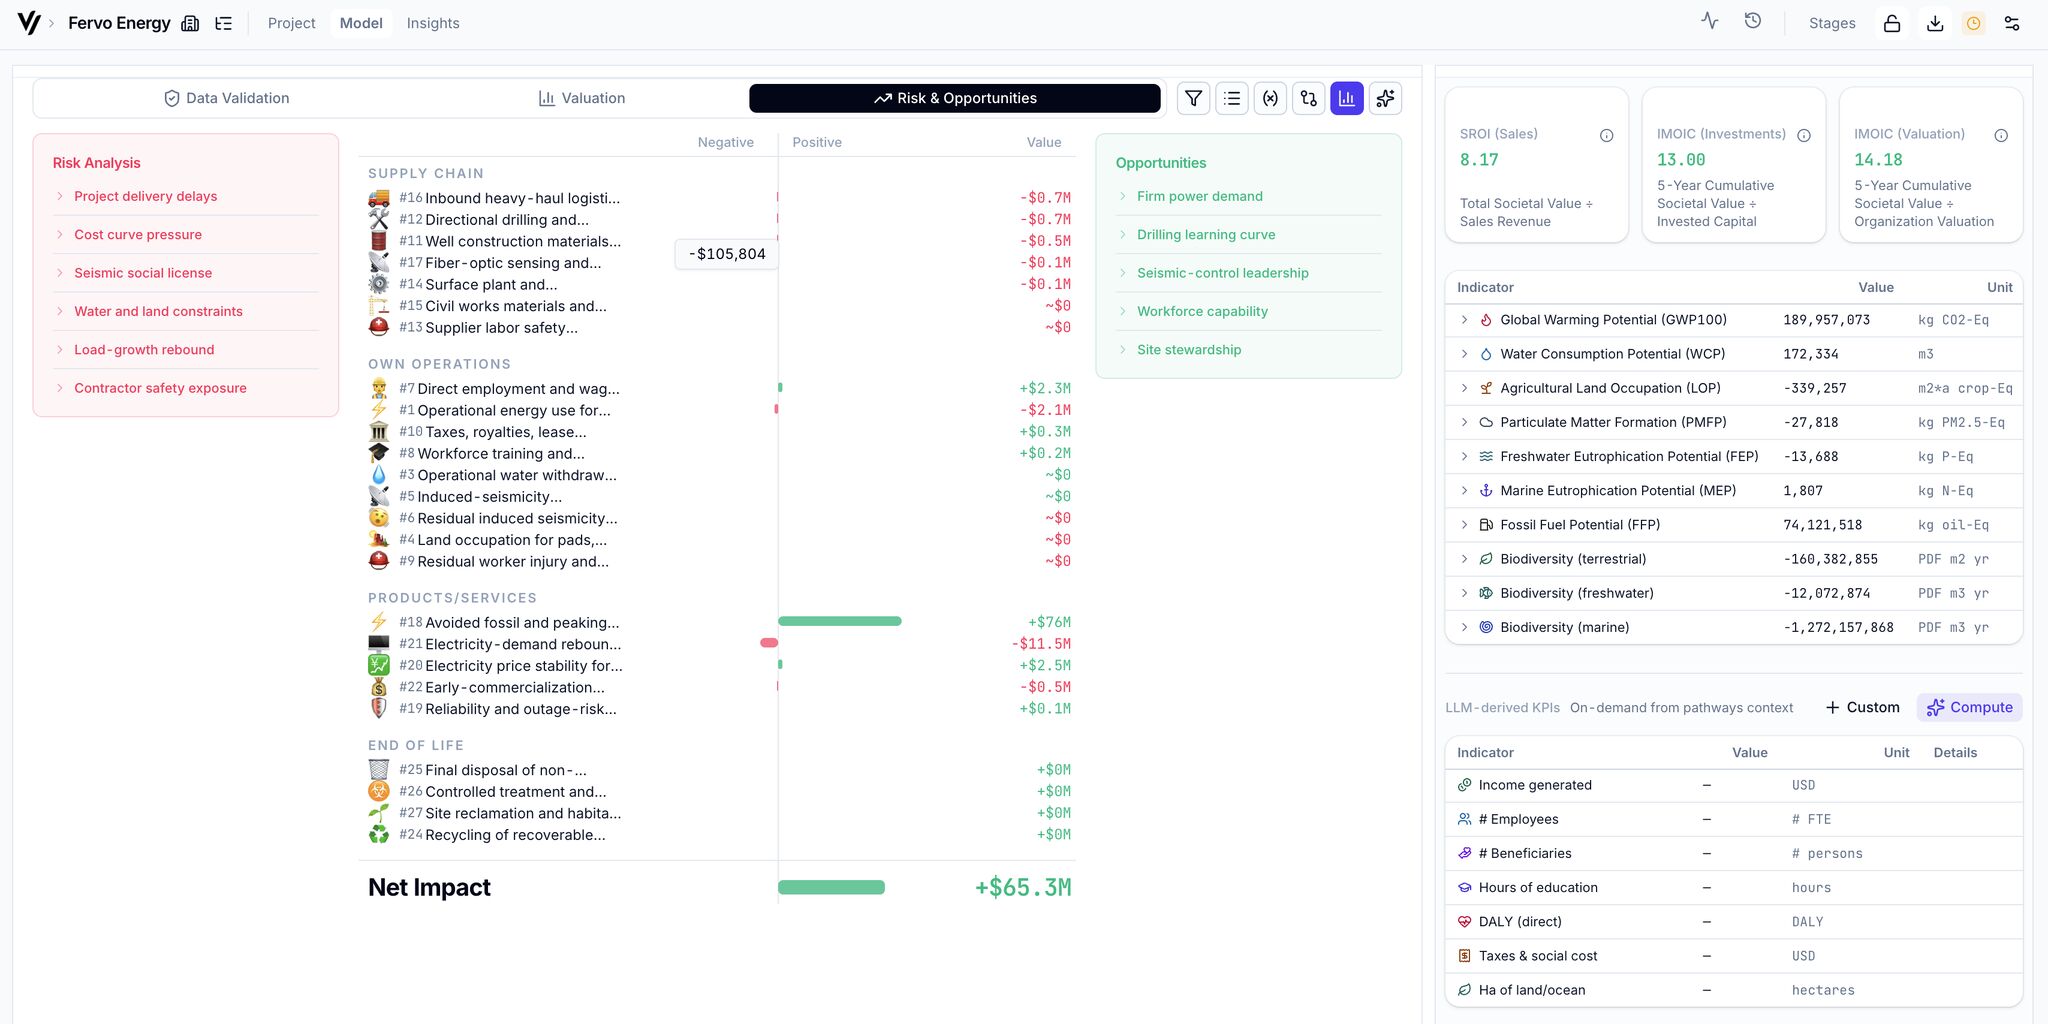The height and width of the screenshot is (1024, 2048).
Task: Select the pathways graph icon in the toolbar
Action: coord(1308,98)
